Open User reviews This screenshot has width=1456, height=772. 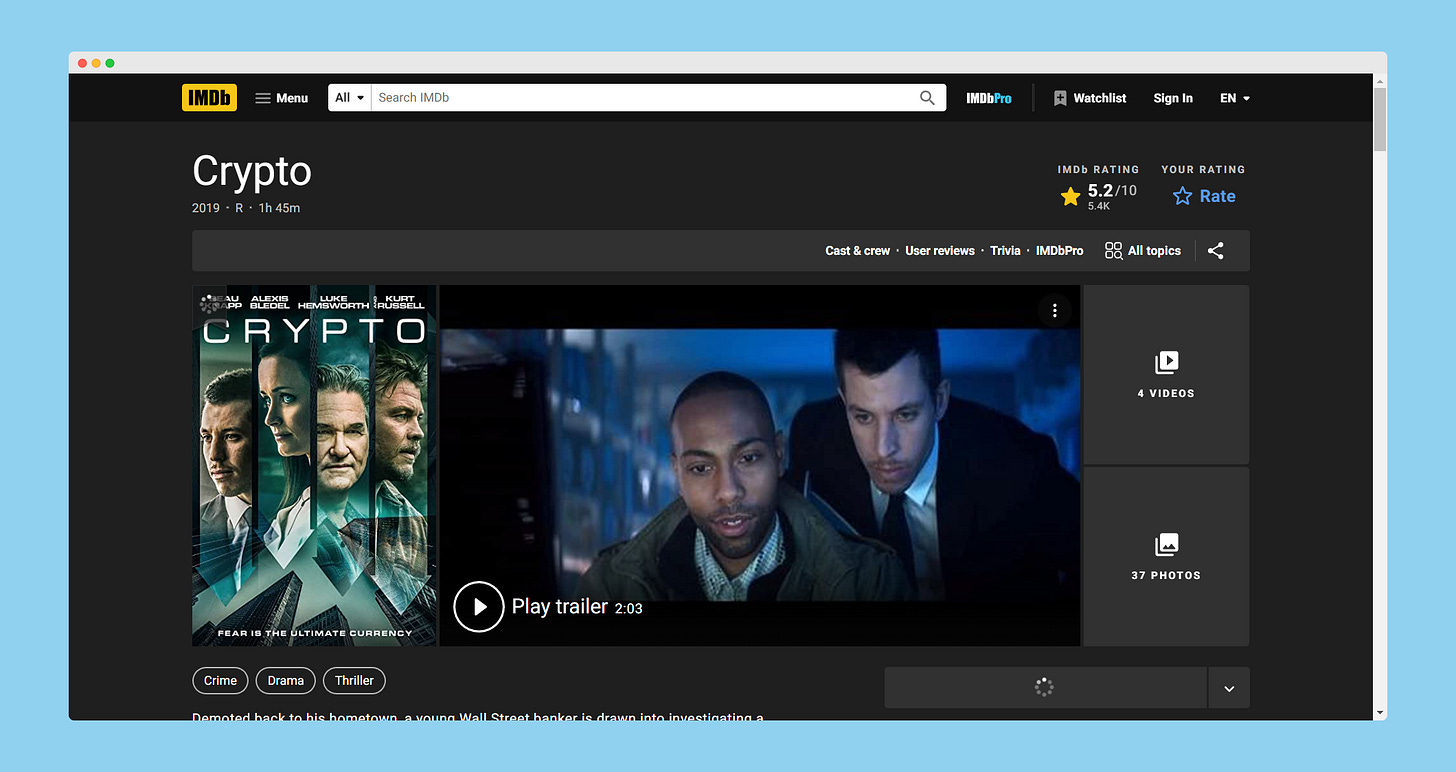tap(940, 251)
